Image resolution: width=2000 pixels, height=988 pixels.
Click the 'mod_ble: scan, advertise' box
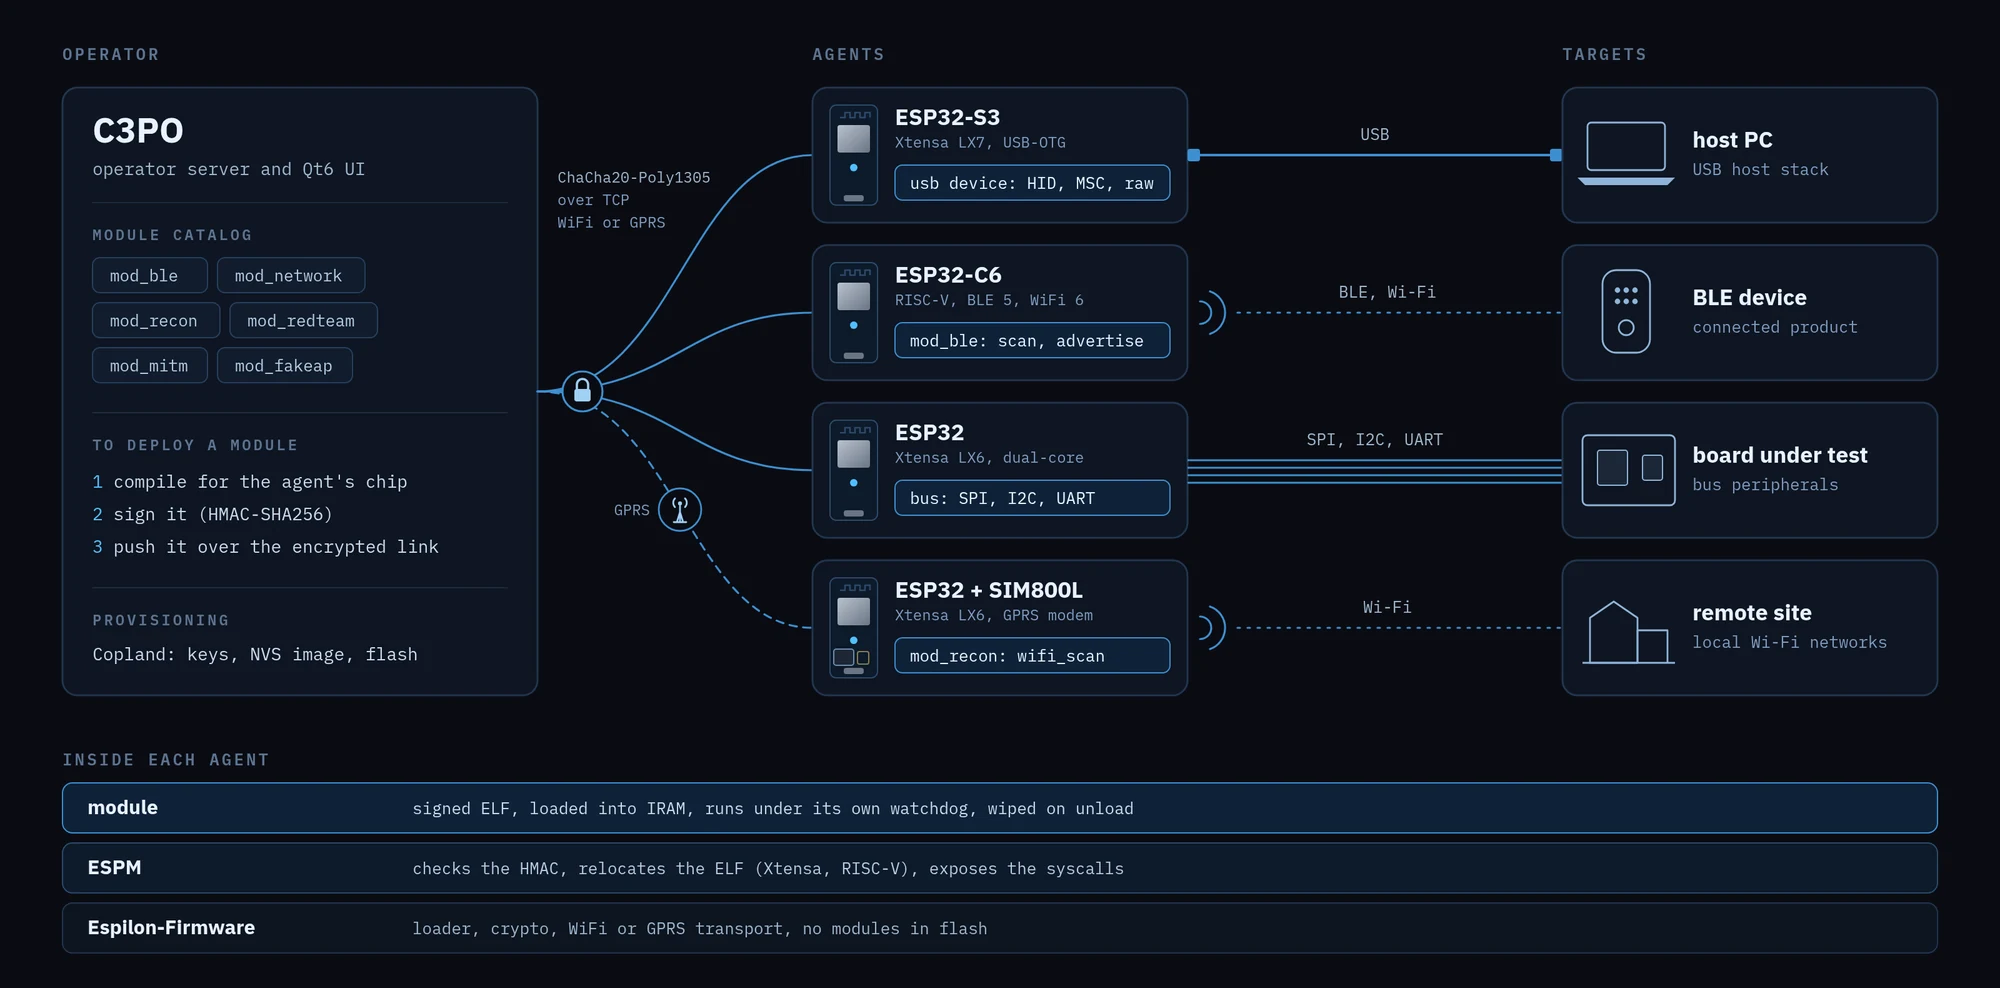1032,340
